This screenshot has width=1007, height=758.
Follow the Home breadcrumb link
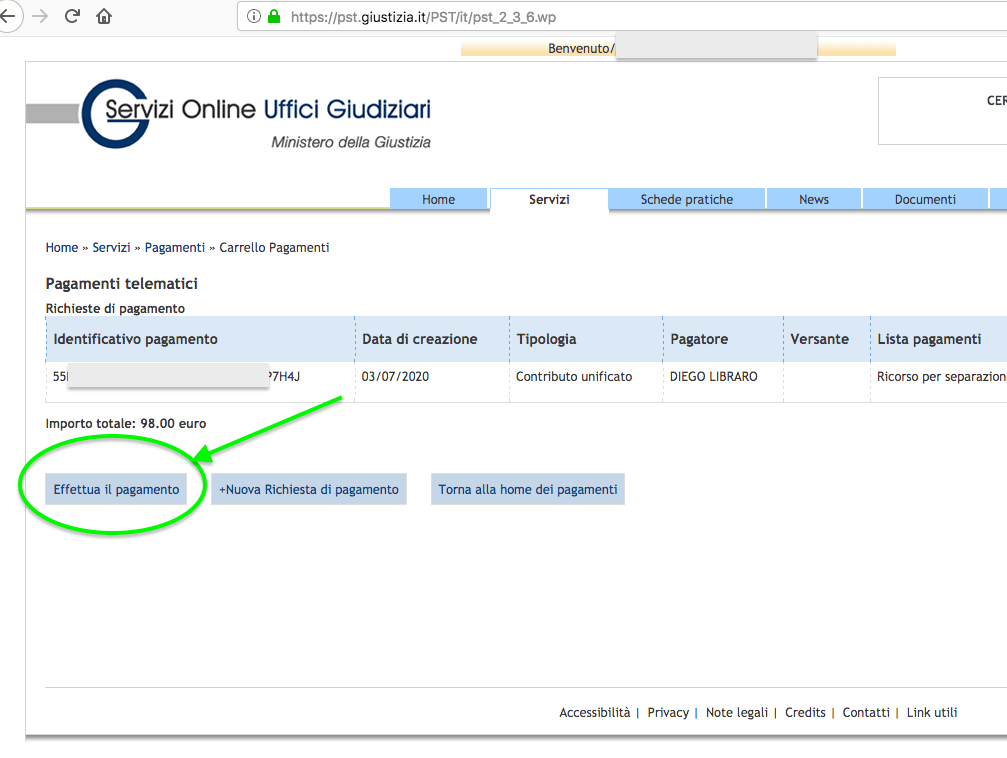(62, 247)
